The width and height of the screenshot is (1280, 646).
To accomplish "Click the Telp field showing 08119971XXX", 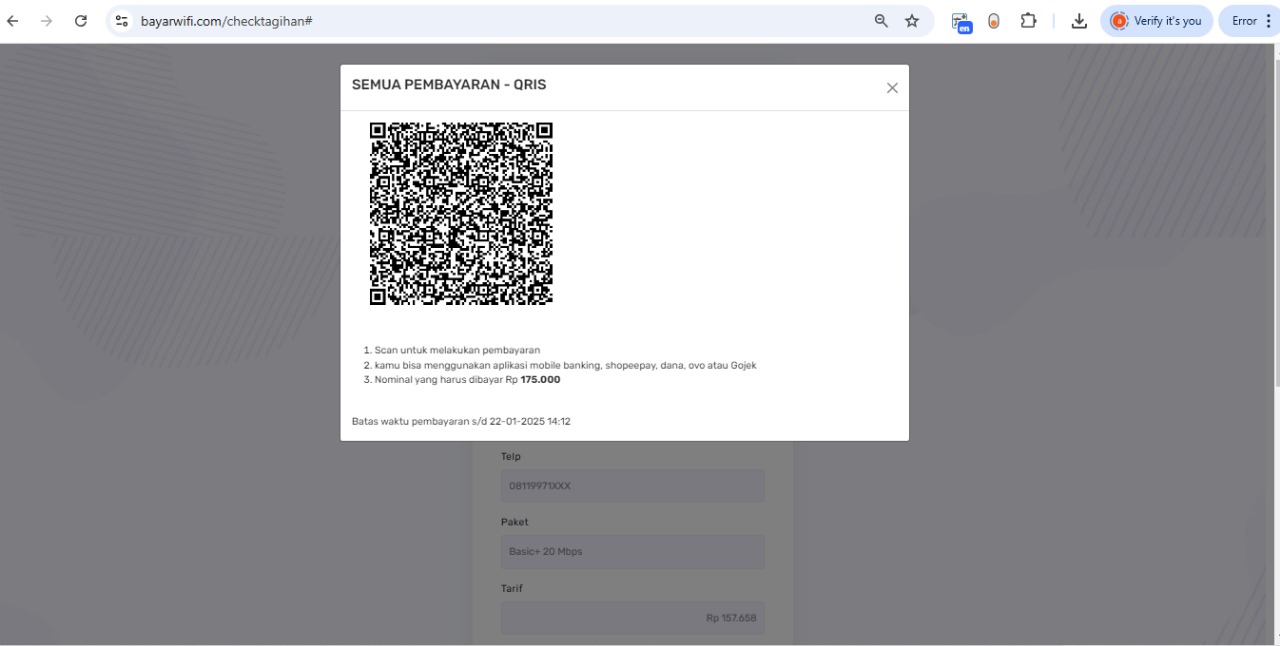I will click(x=633, y=486).
